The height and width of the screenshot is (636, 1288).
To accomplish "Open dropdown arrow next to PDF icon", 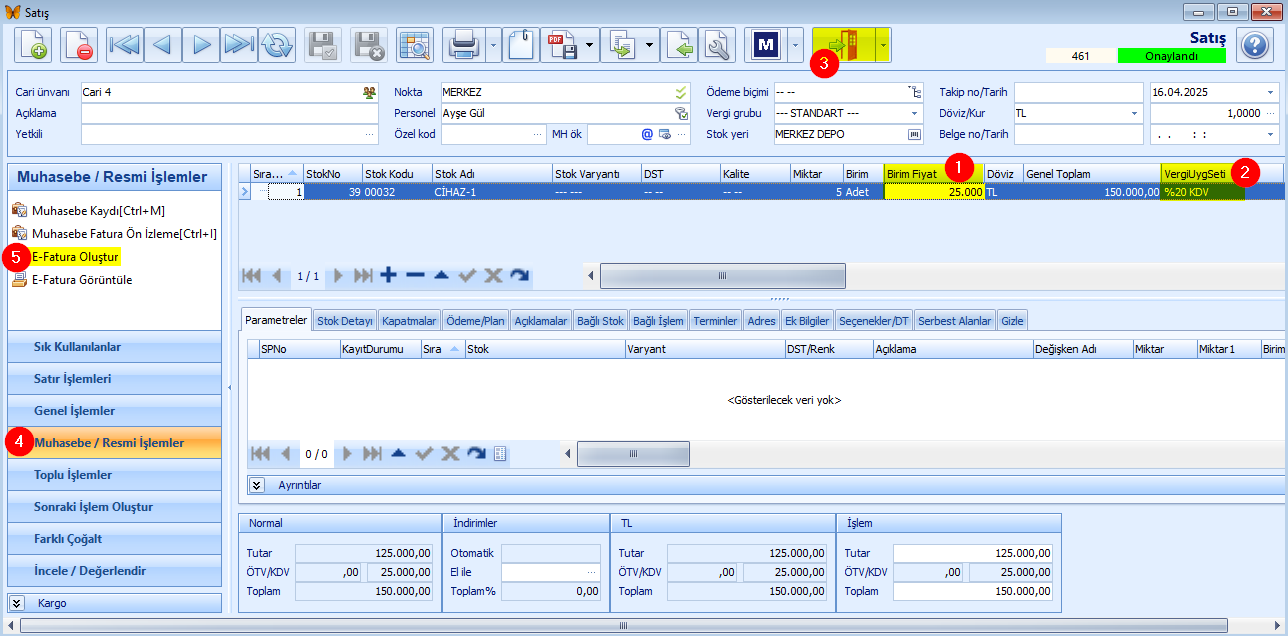I will (x=590, y=45).
